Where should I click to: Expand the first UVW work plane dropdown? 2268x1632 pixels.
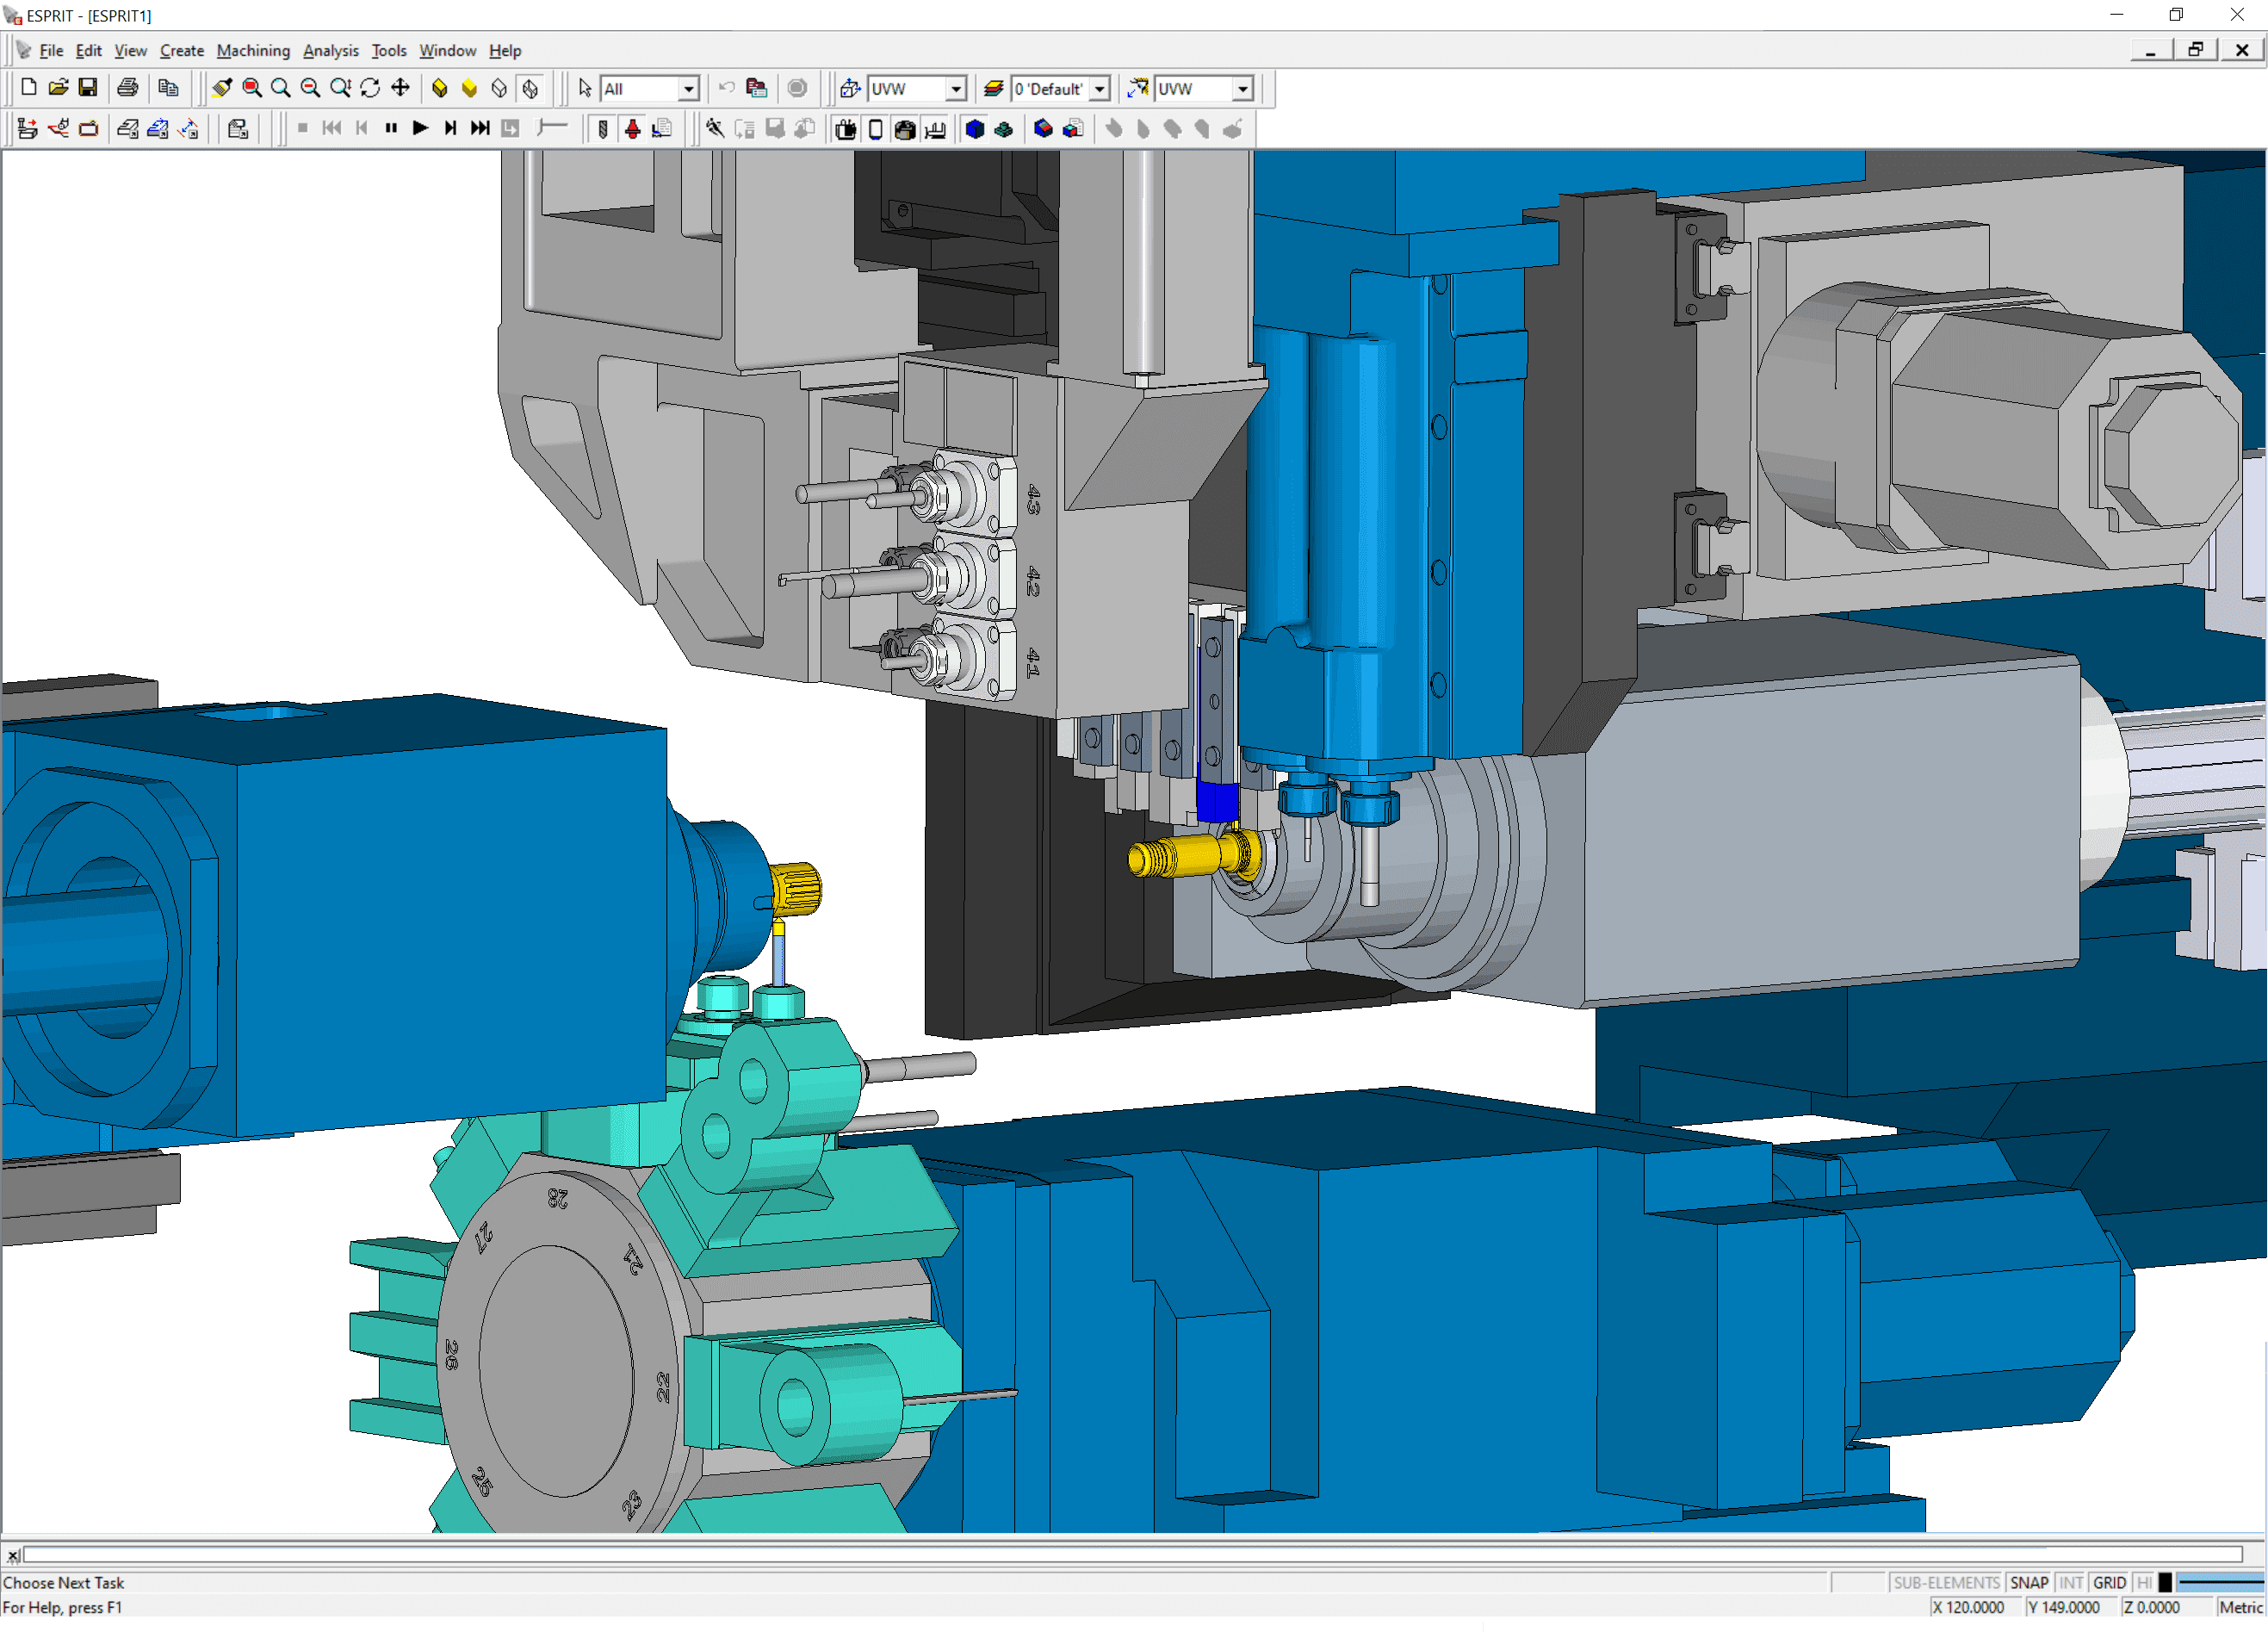[x=956, y=89]
